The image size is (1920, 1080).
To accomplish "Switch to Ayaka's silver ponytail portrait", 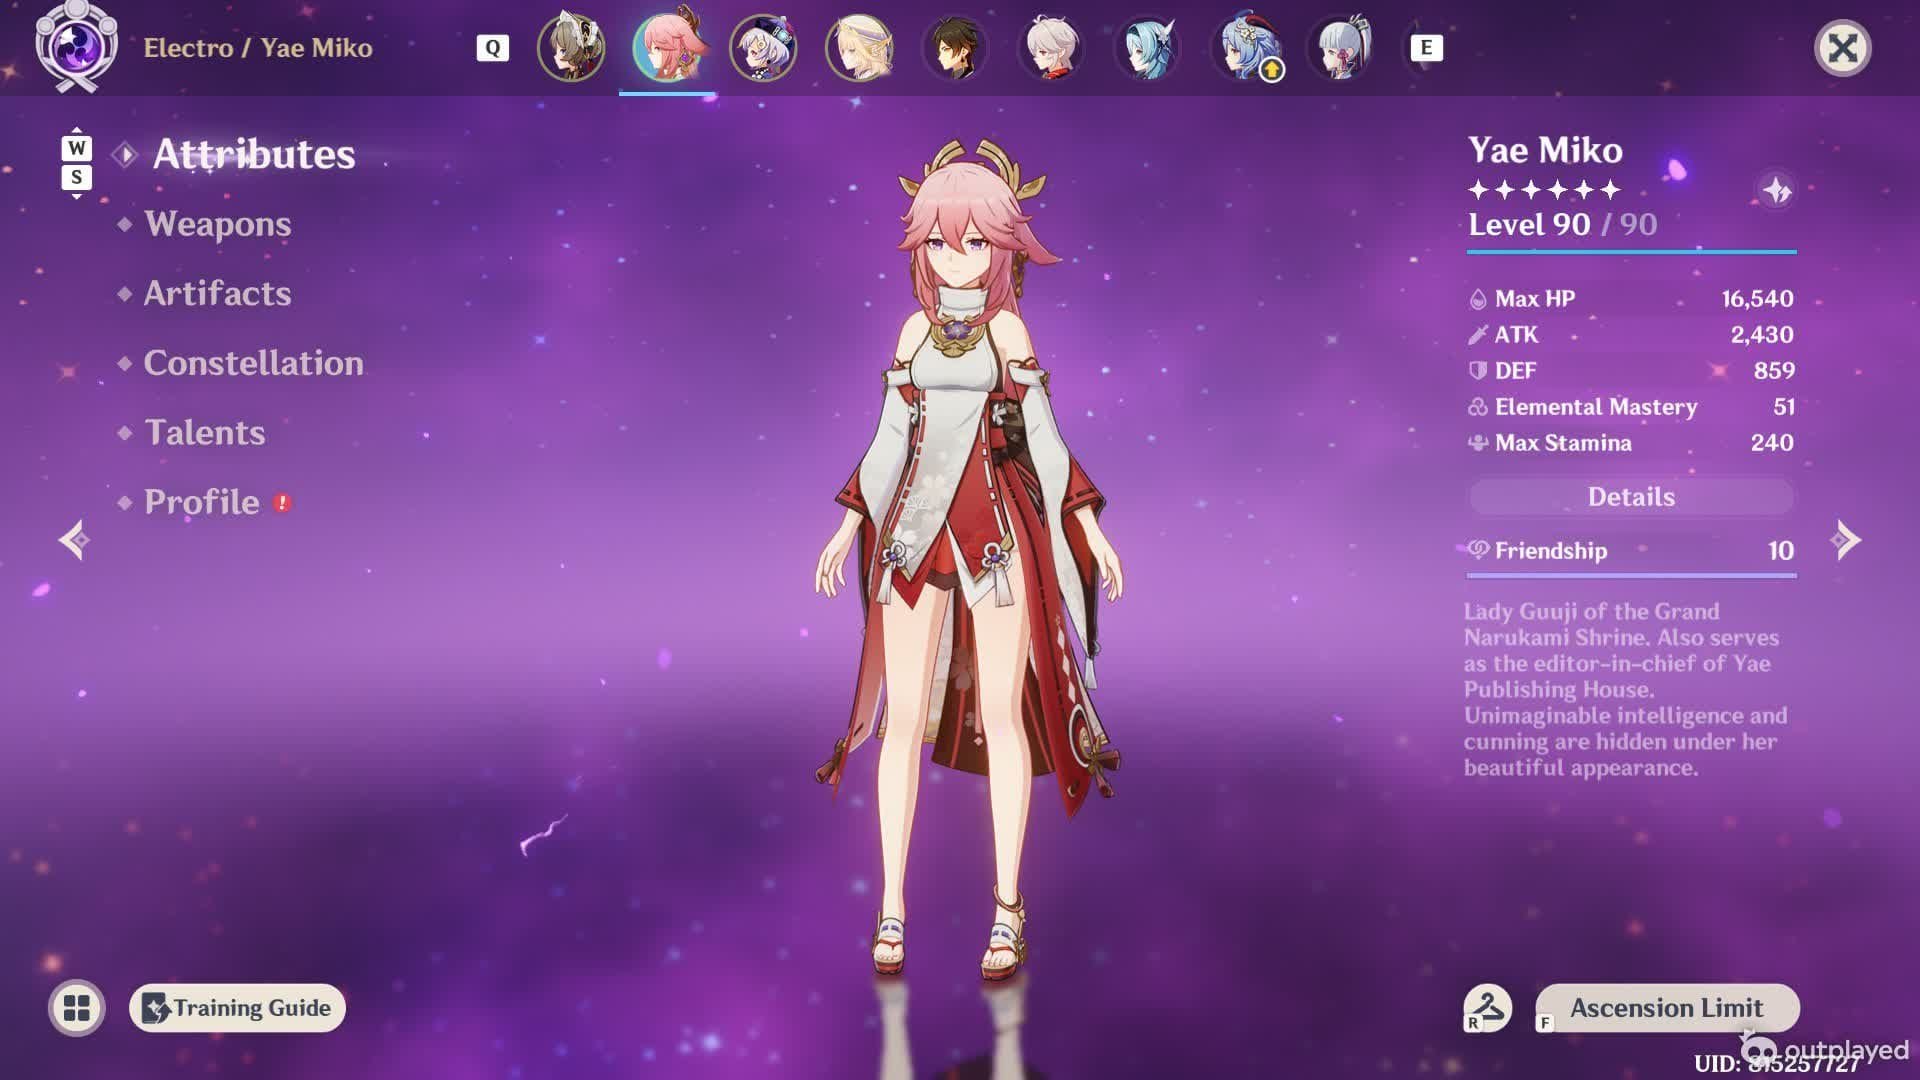I will 1339,48.
